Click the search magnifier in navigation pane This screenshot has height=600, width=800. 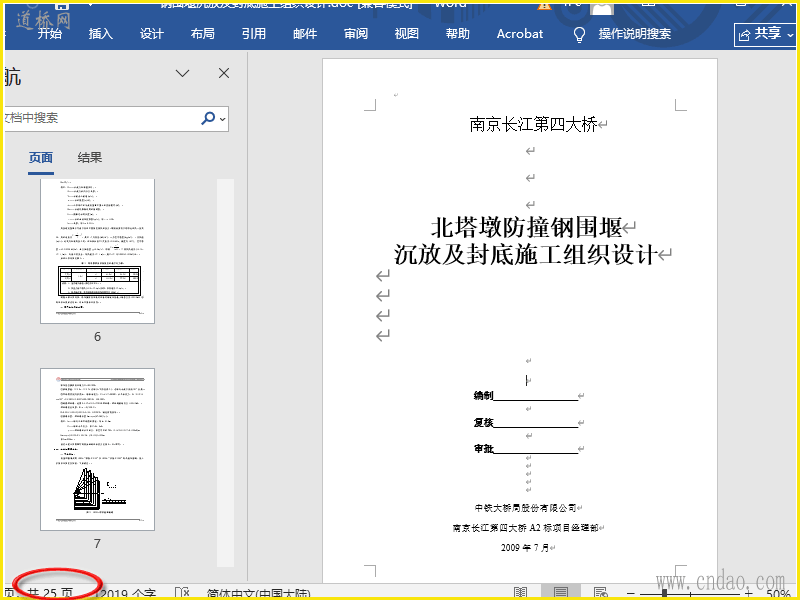pos(208,118)
